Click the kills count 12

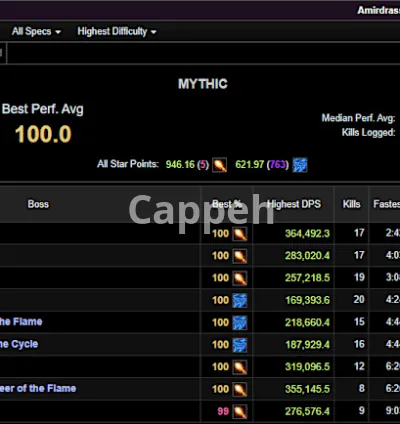pos(359,366)
